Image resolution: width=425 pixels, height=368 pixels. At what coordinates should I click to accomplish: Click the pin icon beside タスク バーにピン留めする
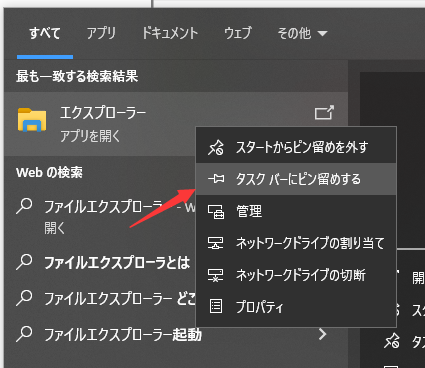tap(216, 179)
